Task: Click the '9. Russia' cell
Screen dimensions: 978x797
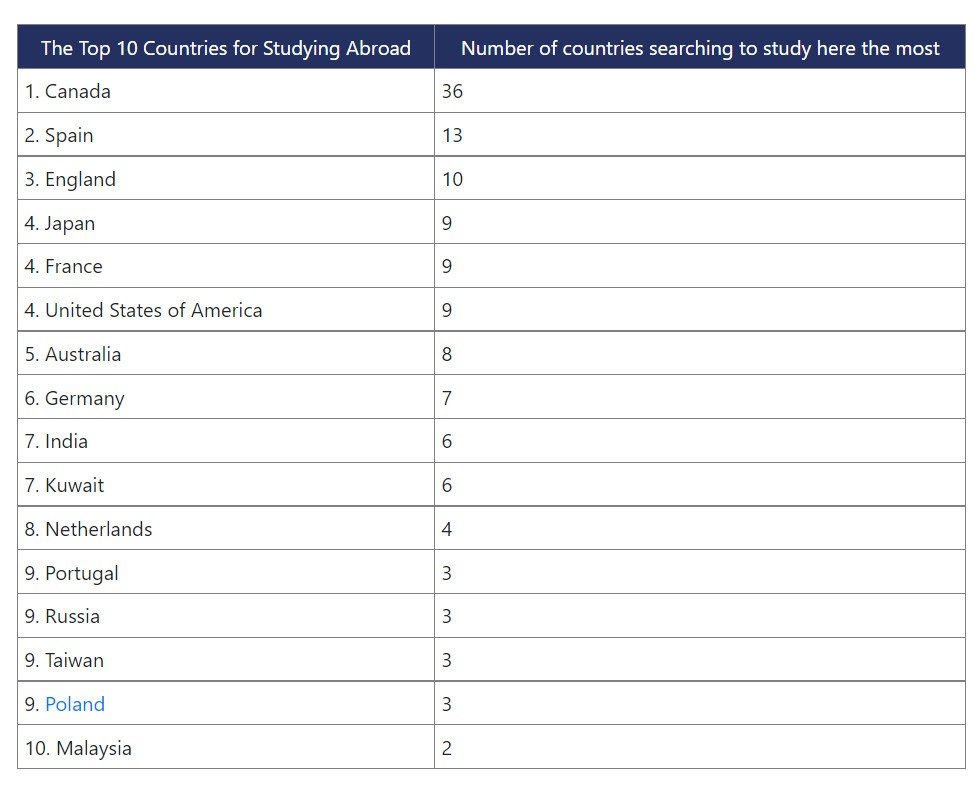Action: (x=226, y=616)
